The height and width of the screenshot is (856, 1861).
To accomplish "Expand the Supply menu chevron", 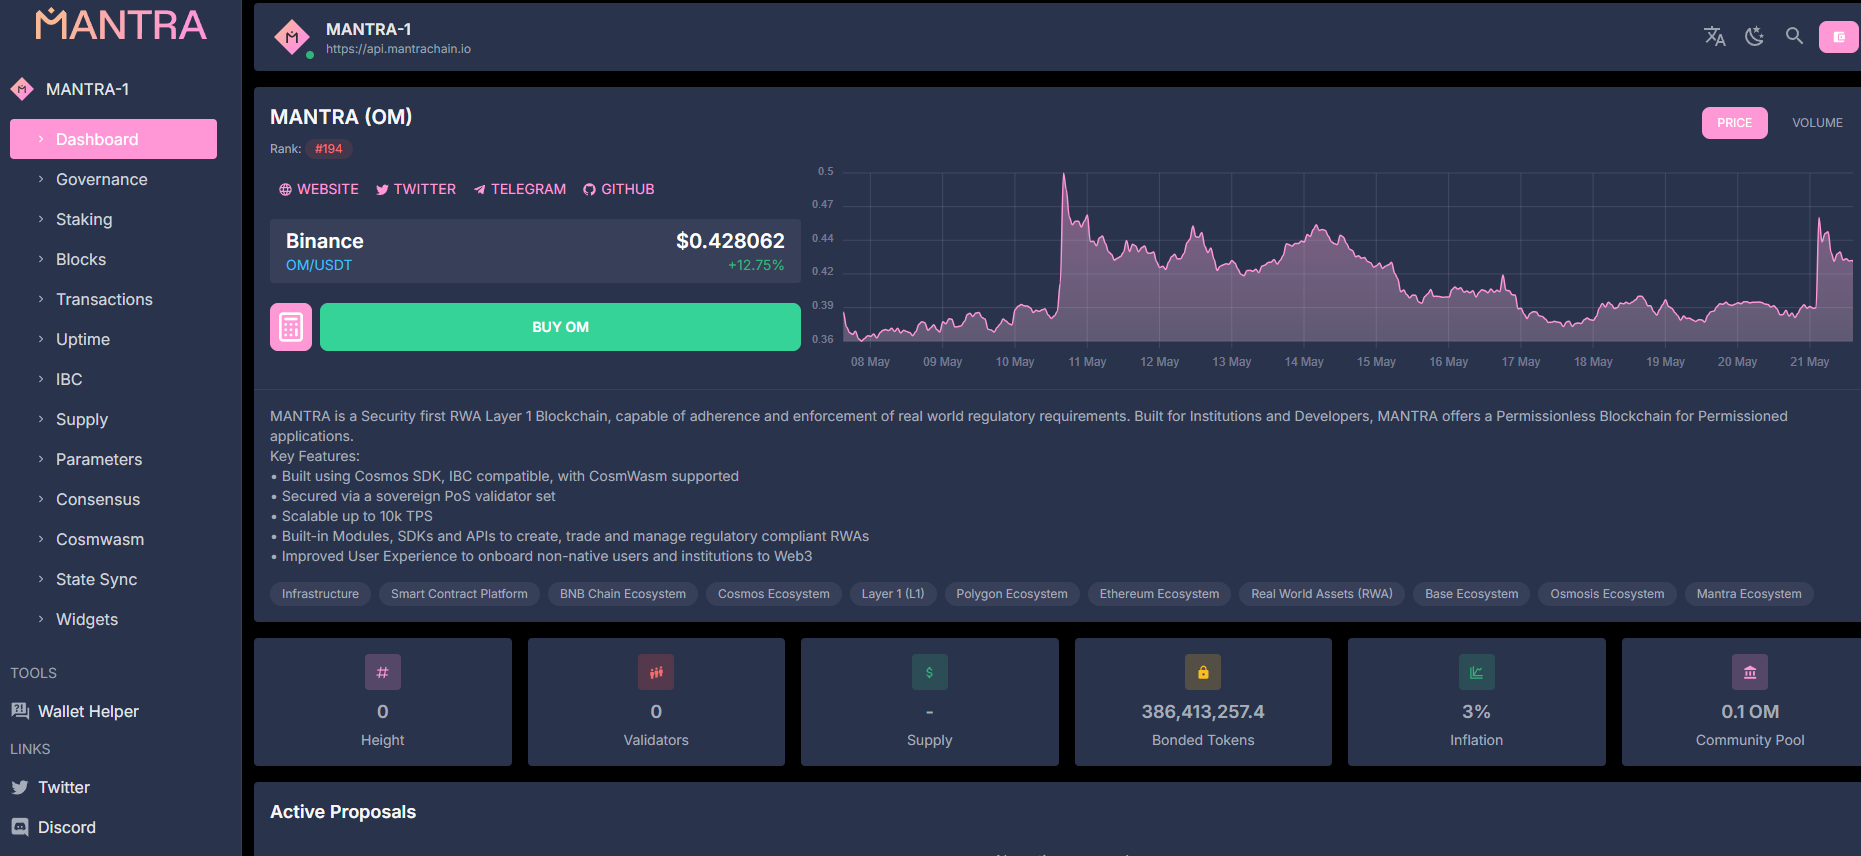I will [x=41, y=419].
